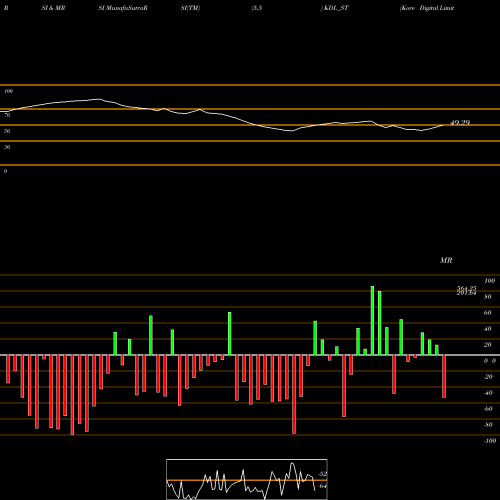Click the tallest green bar in MR histogram
This screenshot has height=500, width=500.
(x=372, y=320)
